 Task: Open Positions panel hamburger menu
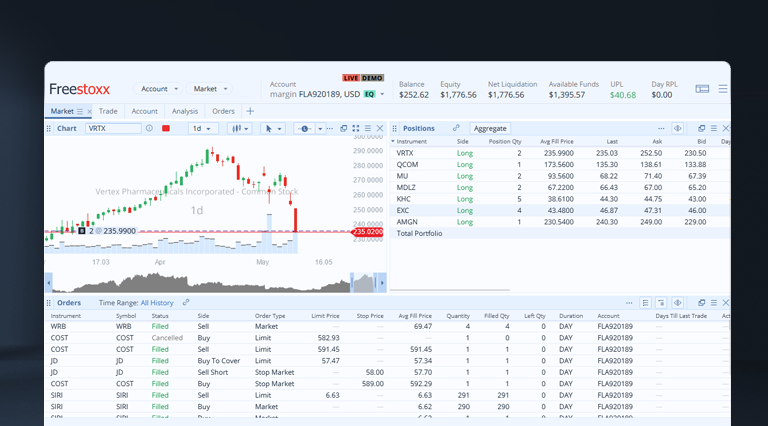click(x=714, y=128)
